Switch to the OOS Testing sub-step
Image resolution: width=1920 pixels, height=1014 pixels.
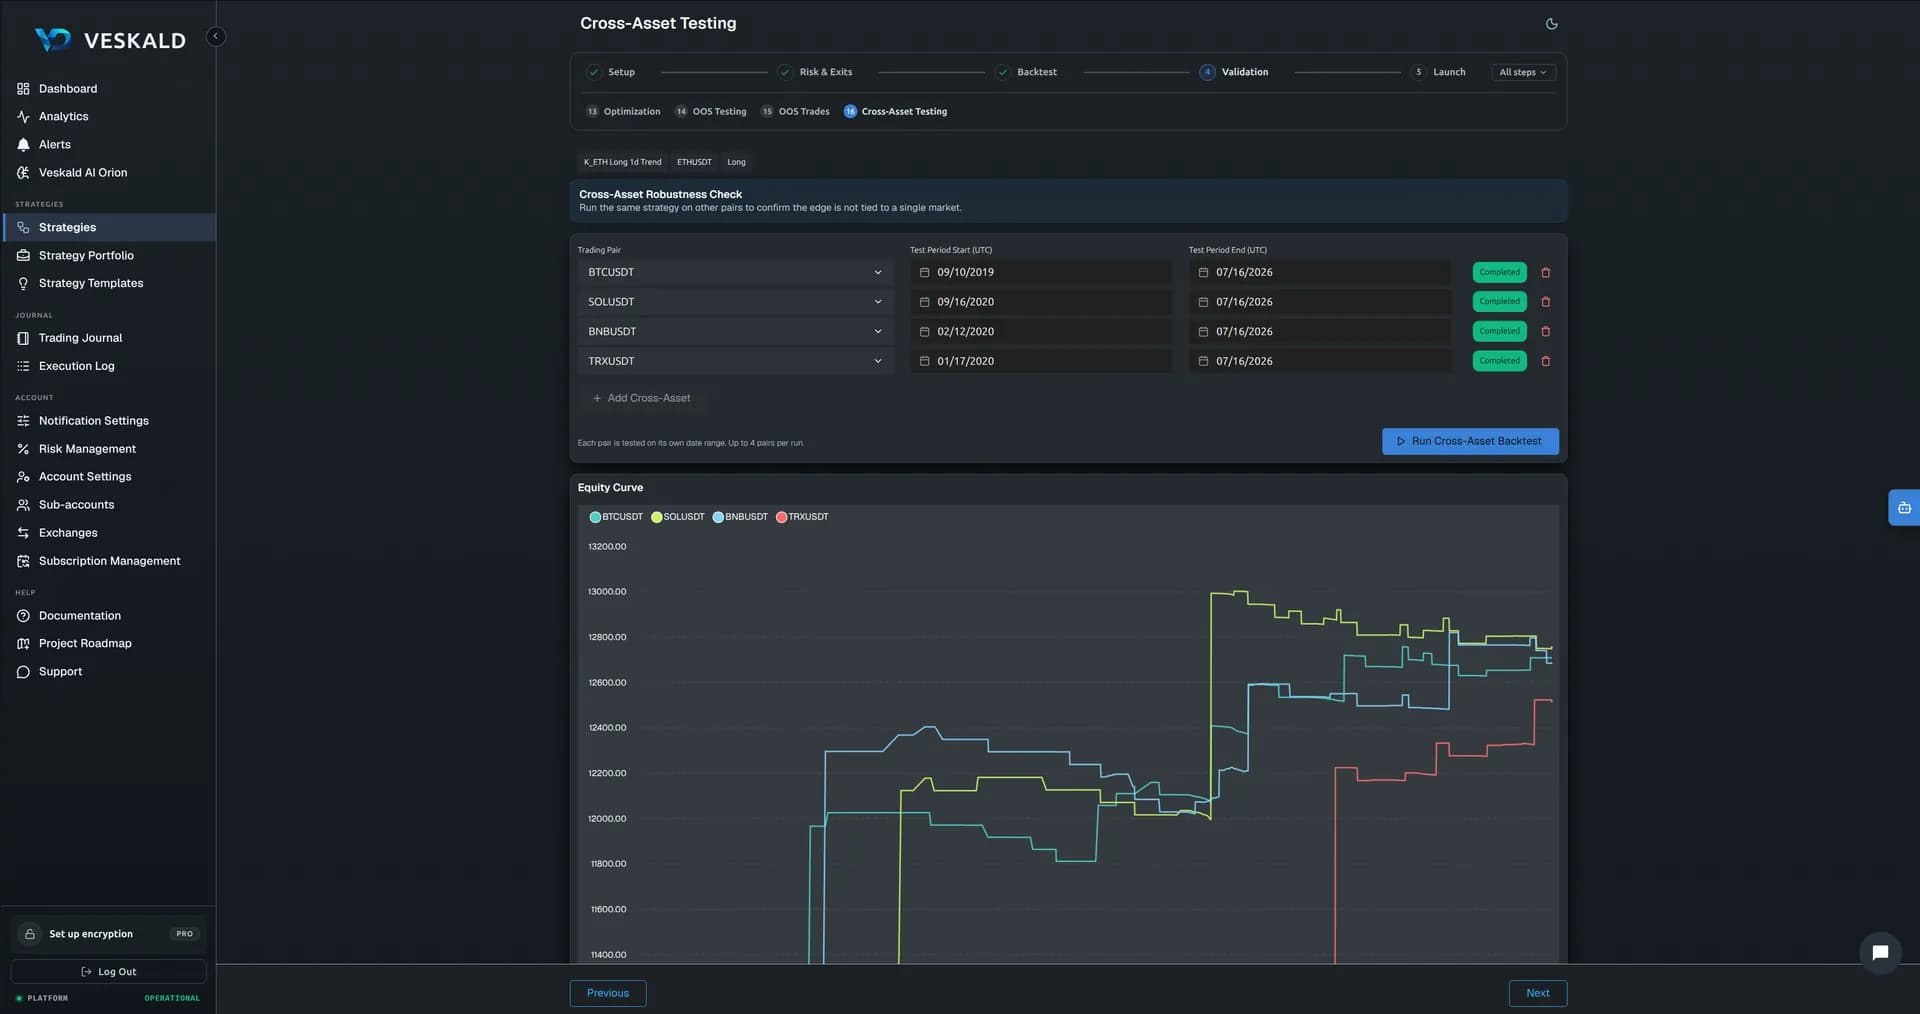(x=711, y=112)
